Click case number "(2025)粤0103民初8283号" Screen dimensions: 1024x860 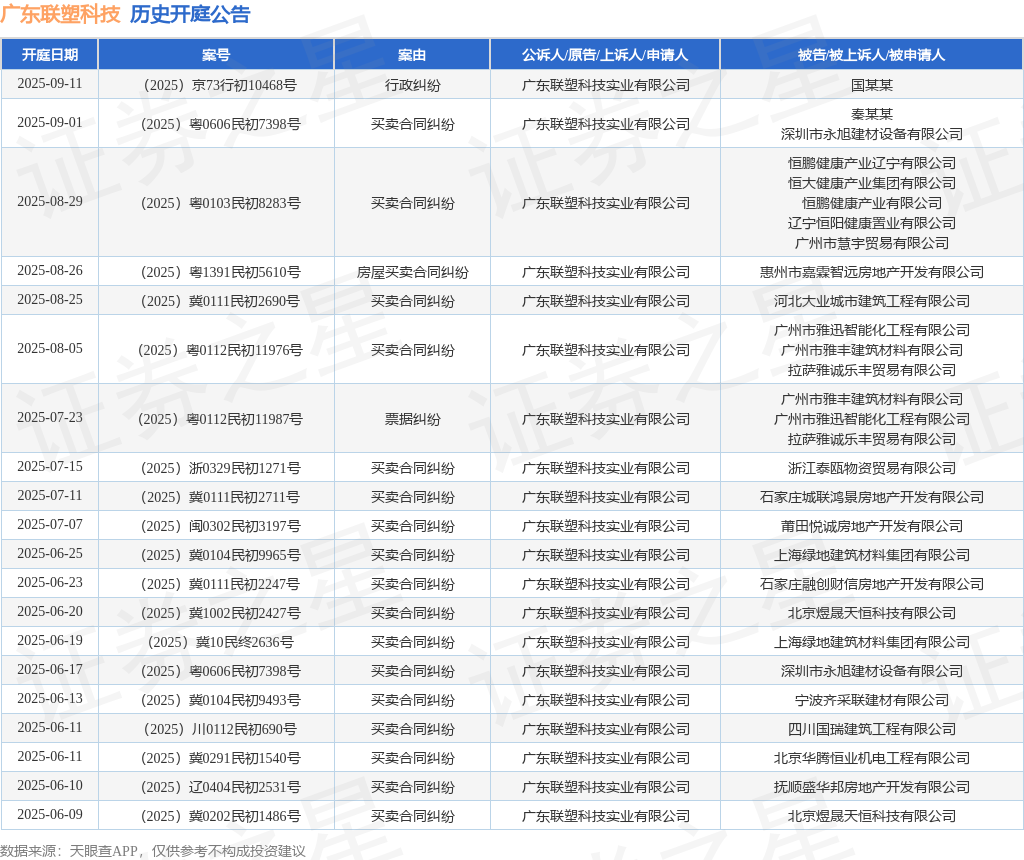[x=220, y=203]
